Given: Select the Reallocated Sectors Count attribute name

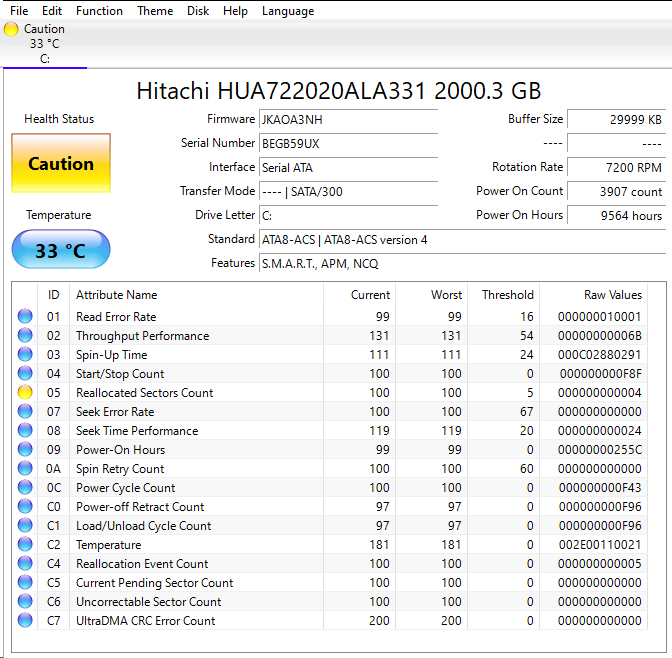Looking at the screenshot, I should [144, 393].
